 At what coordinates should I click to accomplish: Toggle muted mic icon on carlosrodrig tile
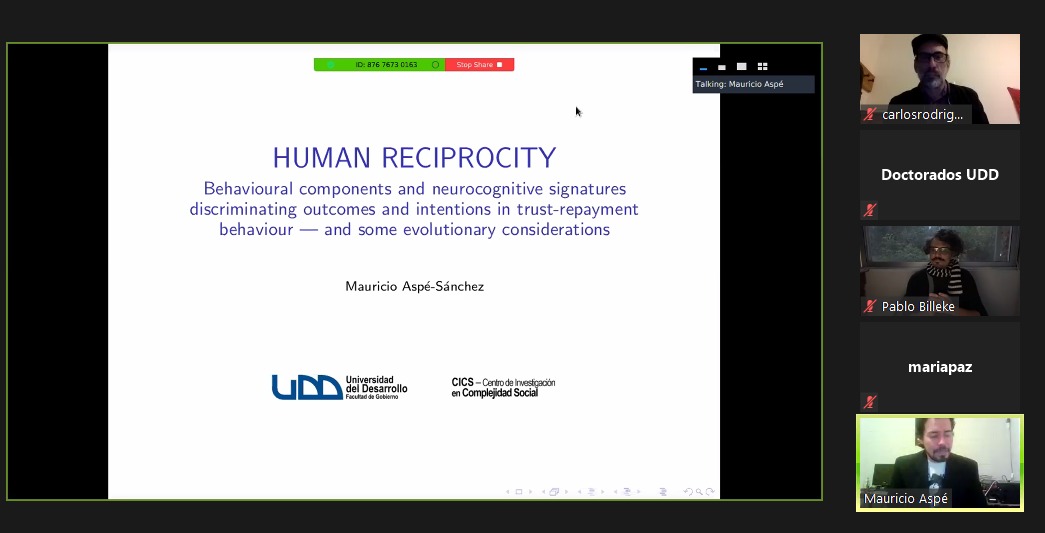[x=870, y=115]
